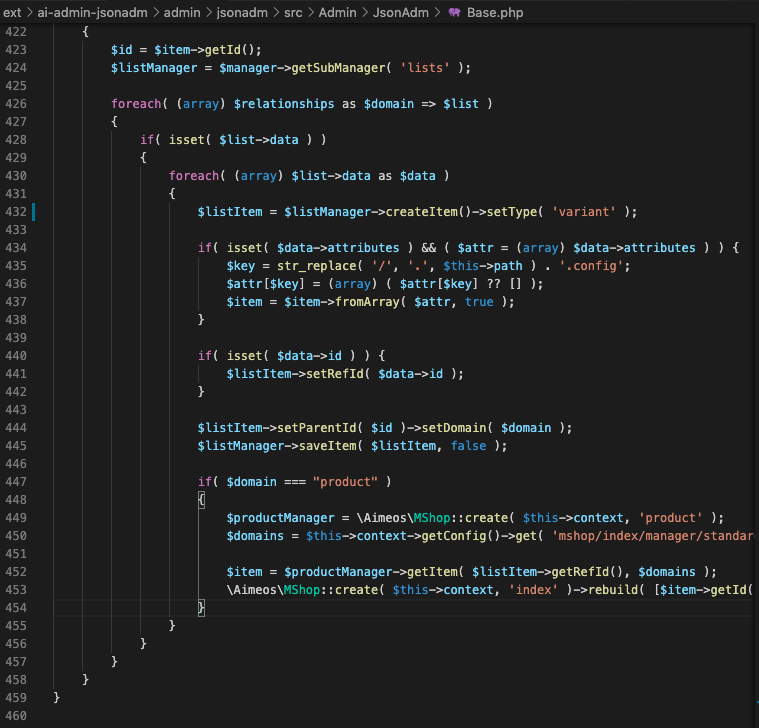Click the 'mshop/index/manager/standar' string
This screenshot has height=728, width=759.
click(653, 536)
